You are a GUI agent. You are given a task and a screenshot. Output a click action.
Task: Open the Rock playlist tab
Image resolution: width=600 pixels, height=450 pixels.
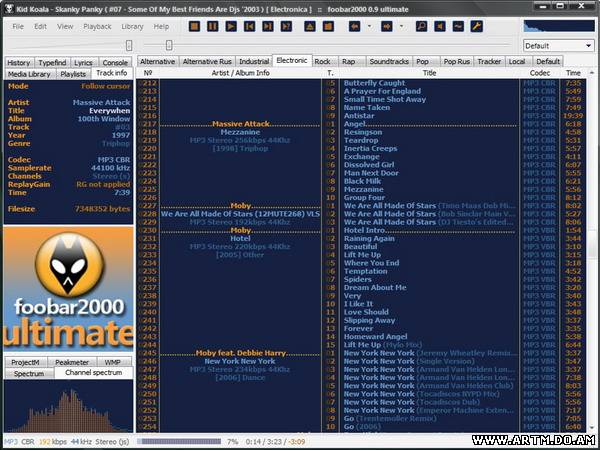[323, 62]
